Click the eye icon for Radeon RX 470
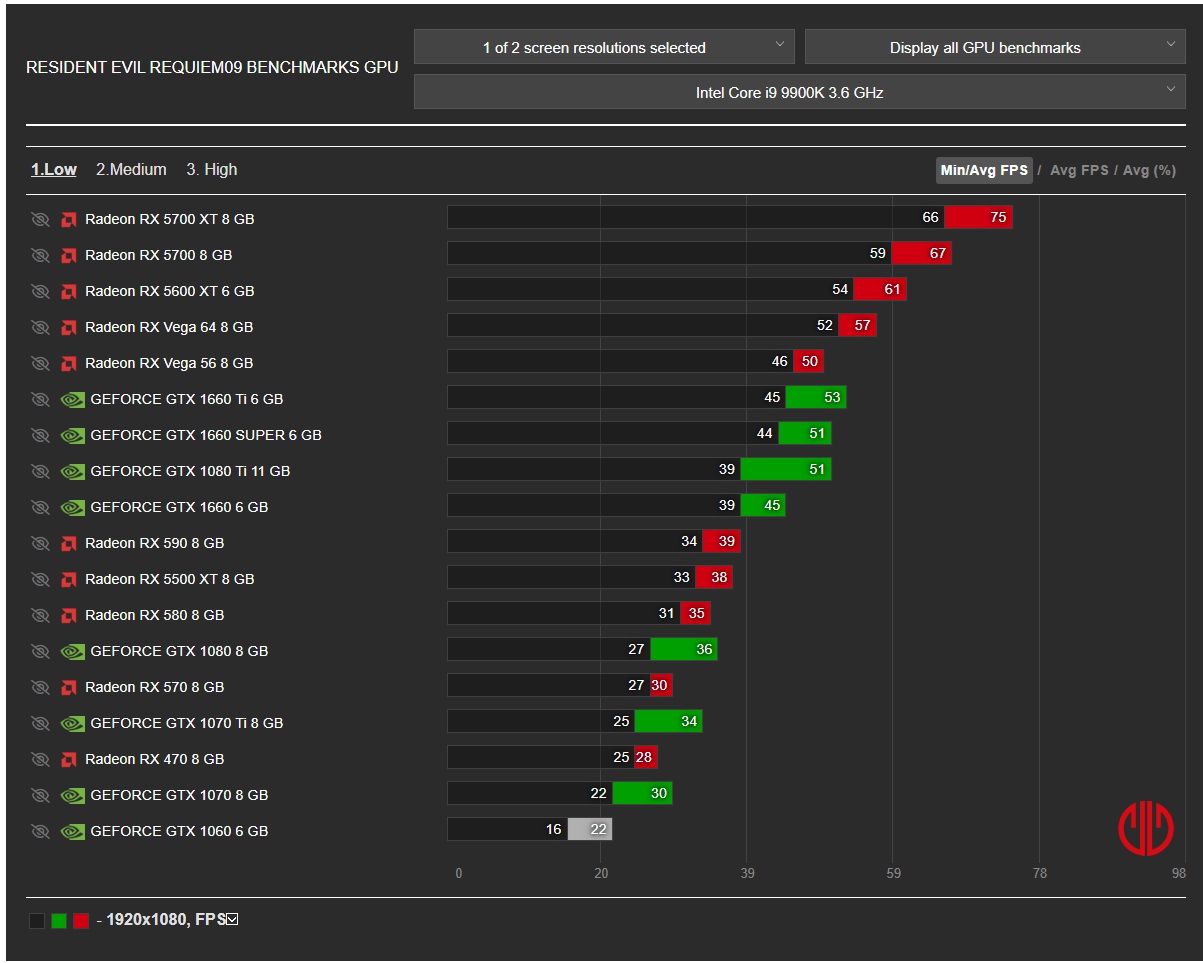Viewport: 1203px width, 963px height. point(40,759)
